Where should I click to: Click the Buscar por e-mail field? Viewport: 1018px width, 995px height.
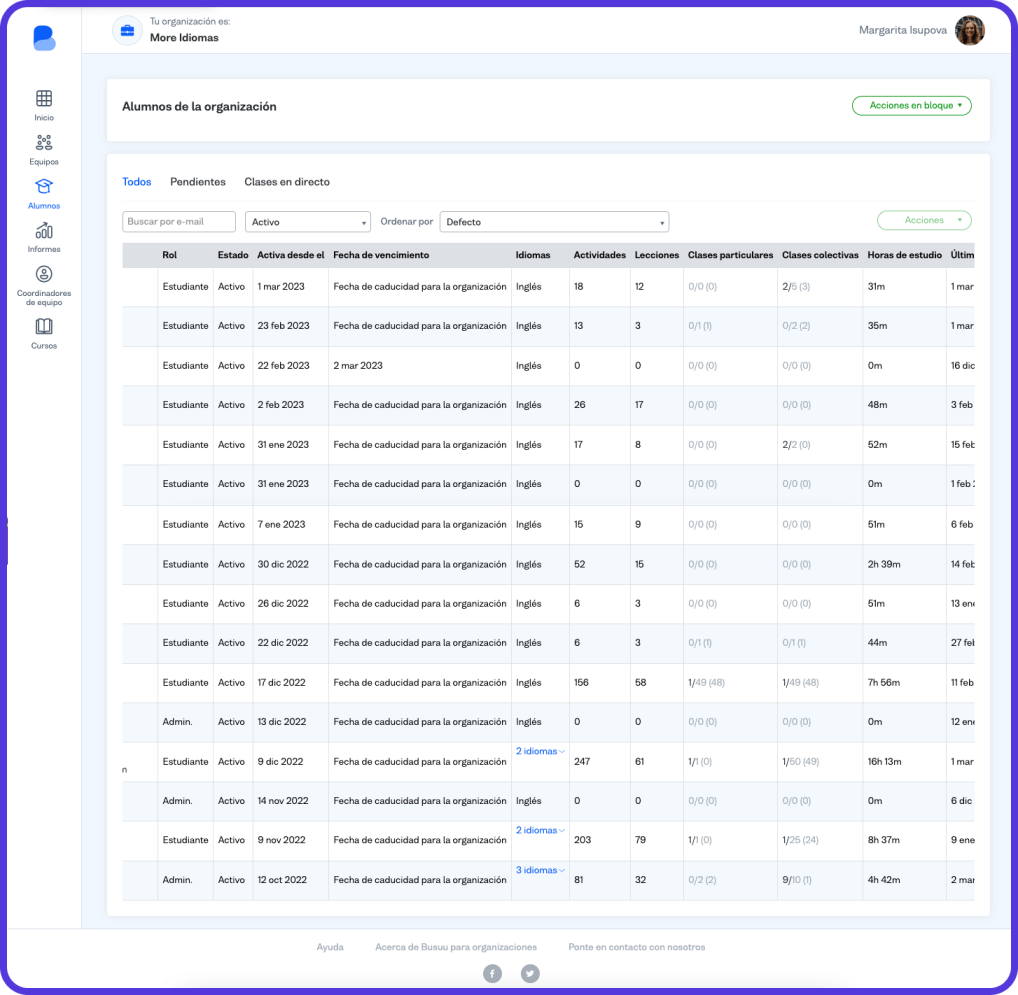[179, 221]
